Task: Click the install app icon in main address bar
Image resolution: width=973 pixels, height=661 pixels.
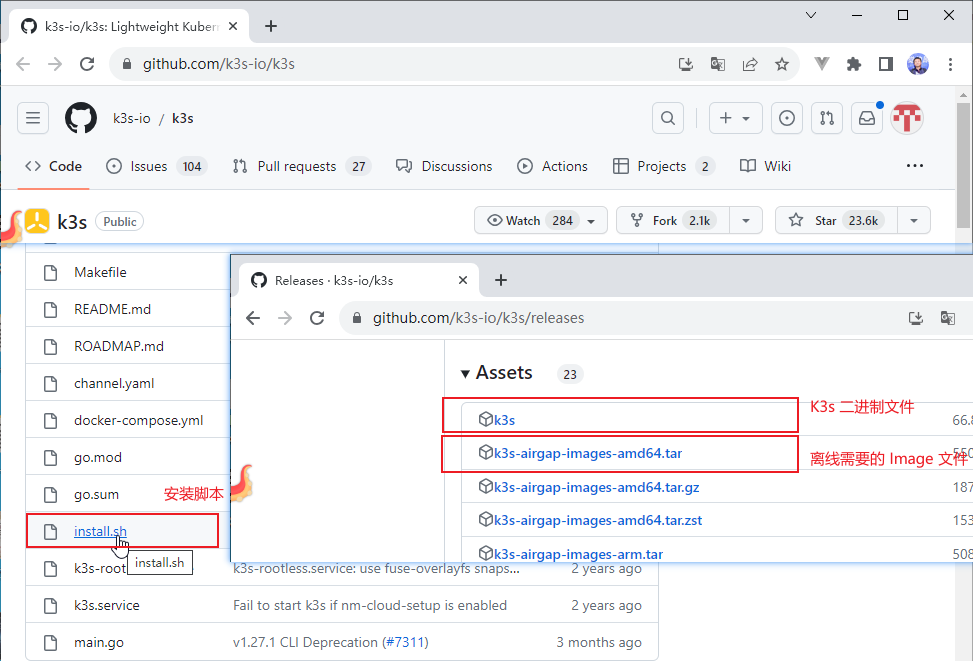Action: point(686,64)
